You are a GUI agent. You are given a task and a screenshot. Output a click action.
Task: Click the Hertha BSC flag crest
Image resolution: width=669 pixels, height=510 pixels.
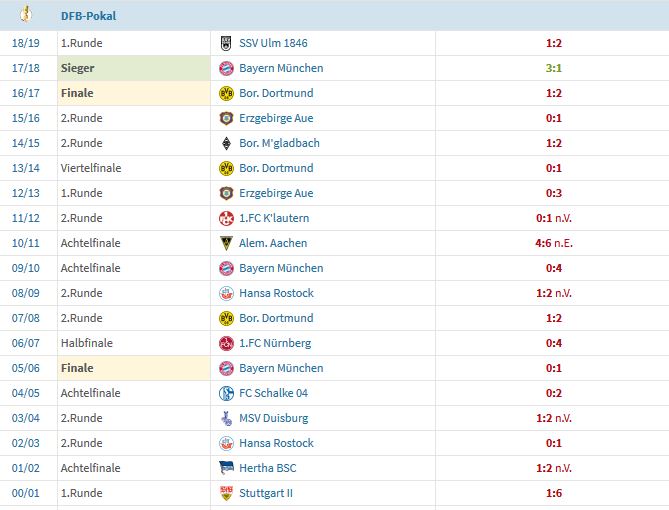[x=226, y=468]
